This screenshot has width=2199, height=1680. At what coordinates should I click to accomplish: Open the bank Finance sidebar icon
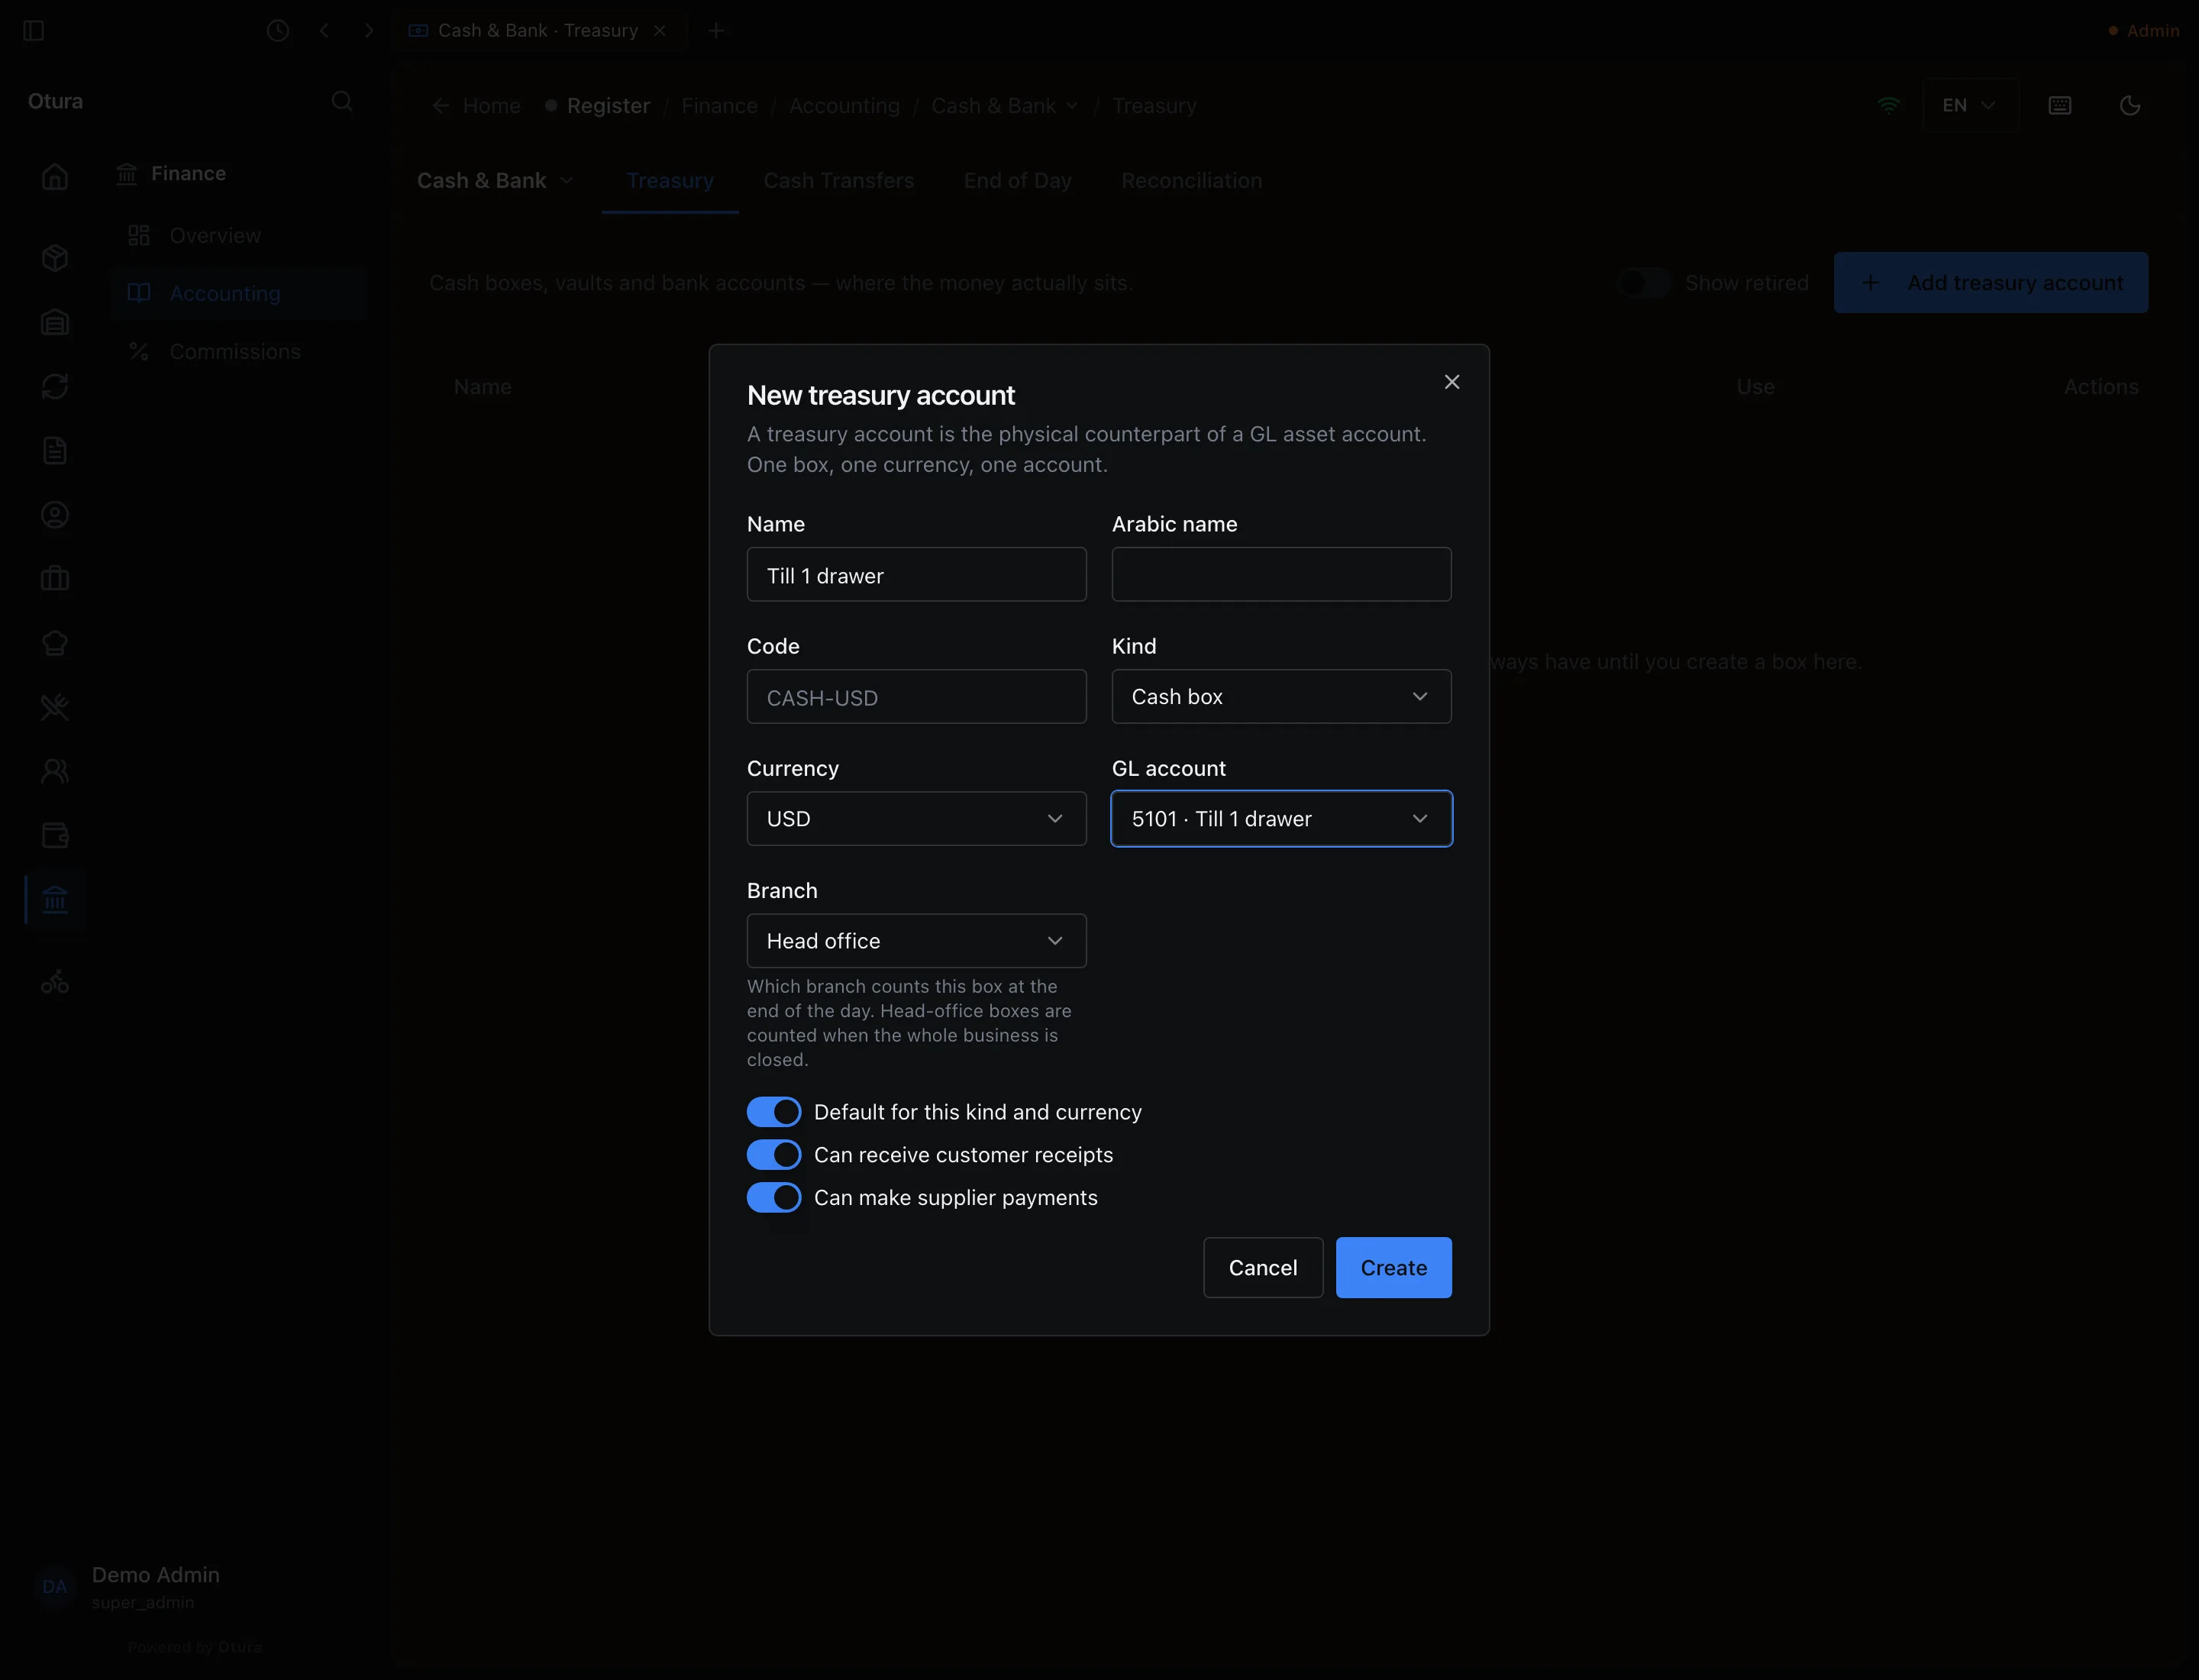[x=55, y=900]
